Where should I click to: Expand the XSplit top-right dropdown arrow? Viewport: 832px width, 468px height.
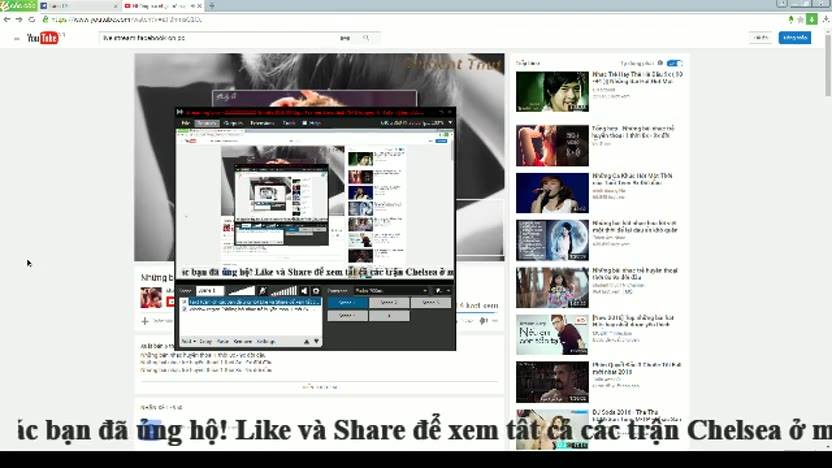click(x=450, y=123)
